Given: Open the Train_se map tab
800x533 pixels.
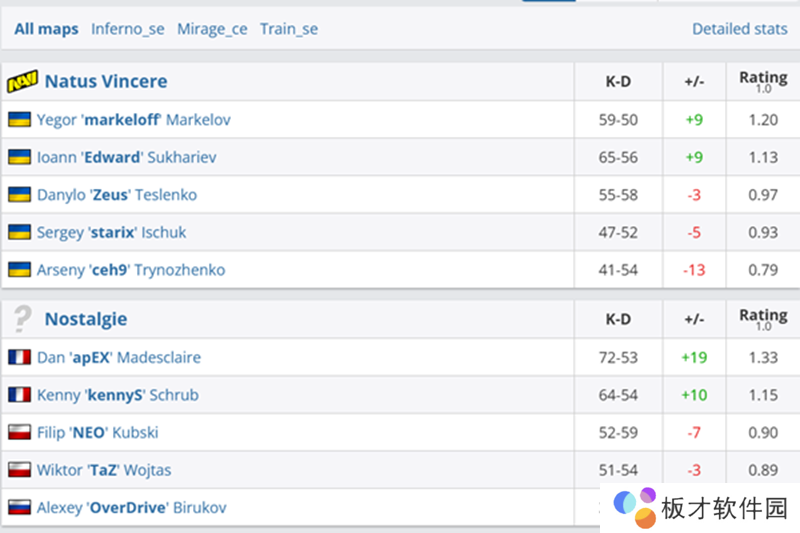Looking at the screenshot, I should coord(289,29).
